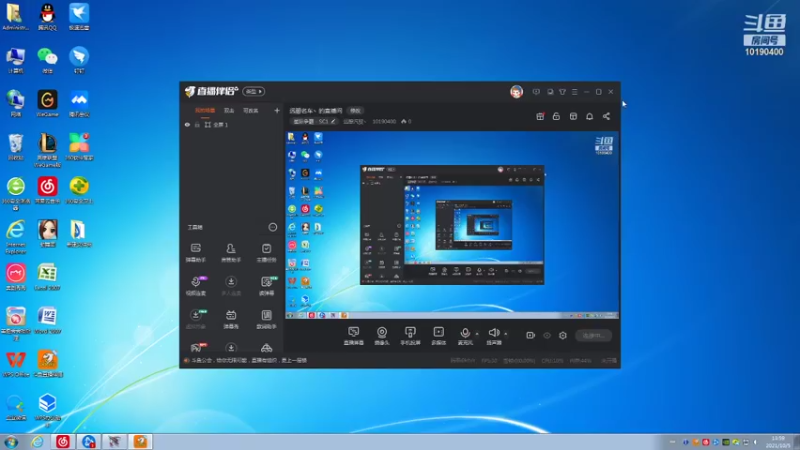
Task: Toggle preview visibility eye beside the settings gear
Action: [x=547, y=335]
